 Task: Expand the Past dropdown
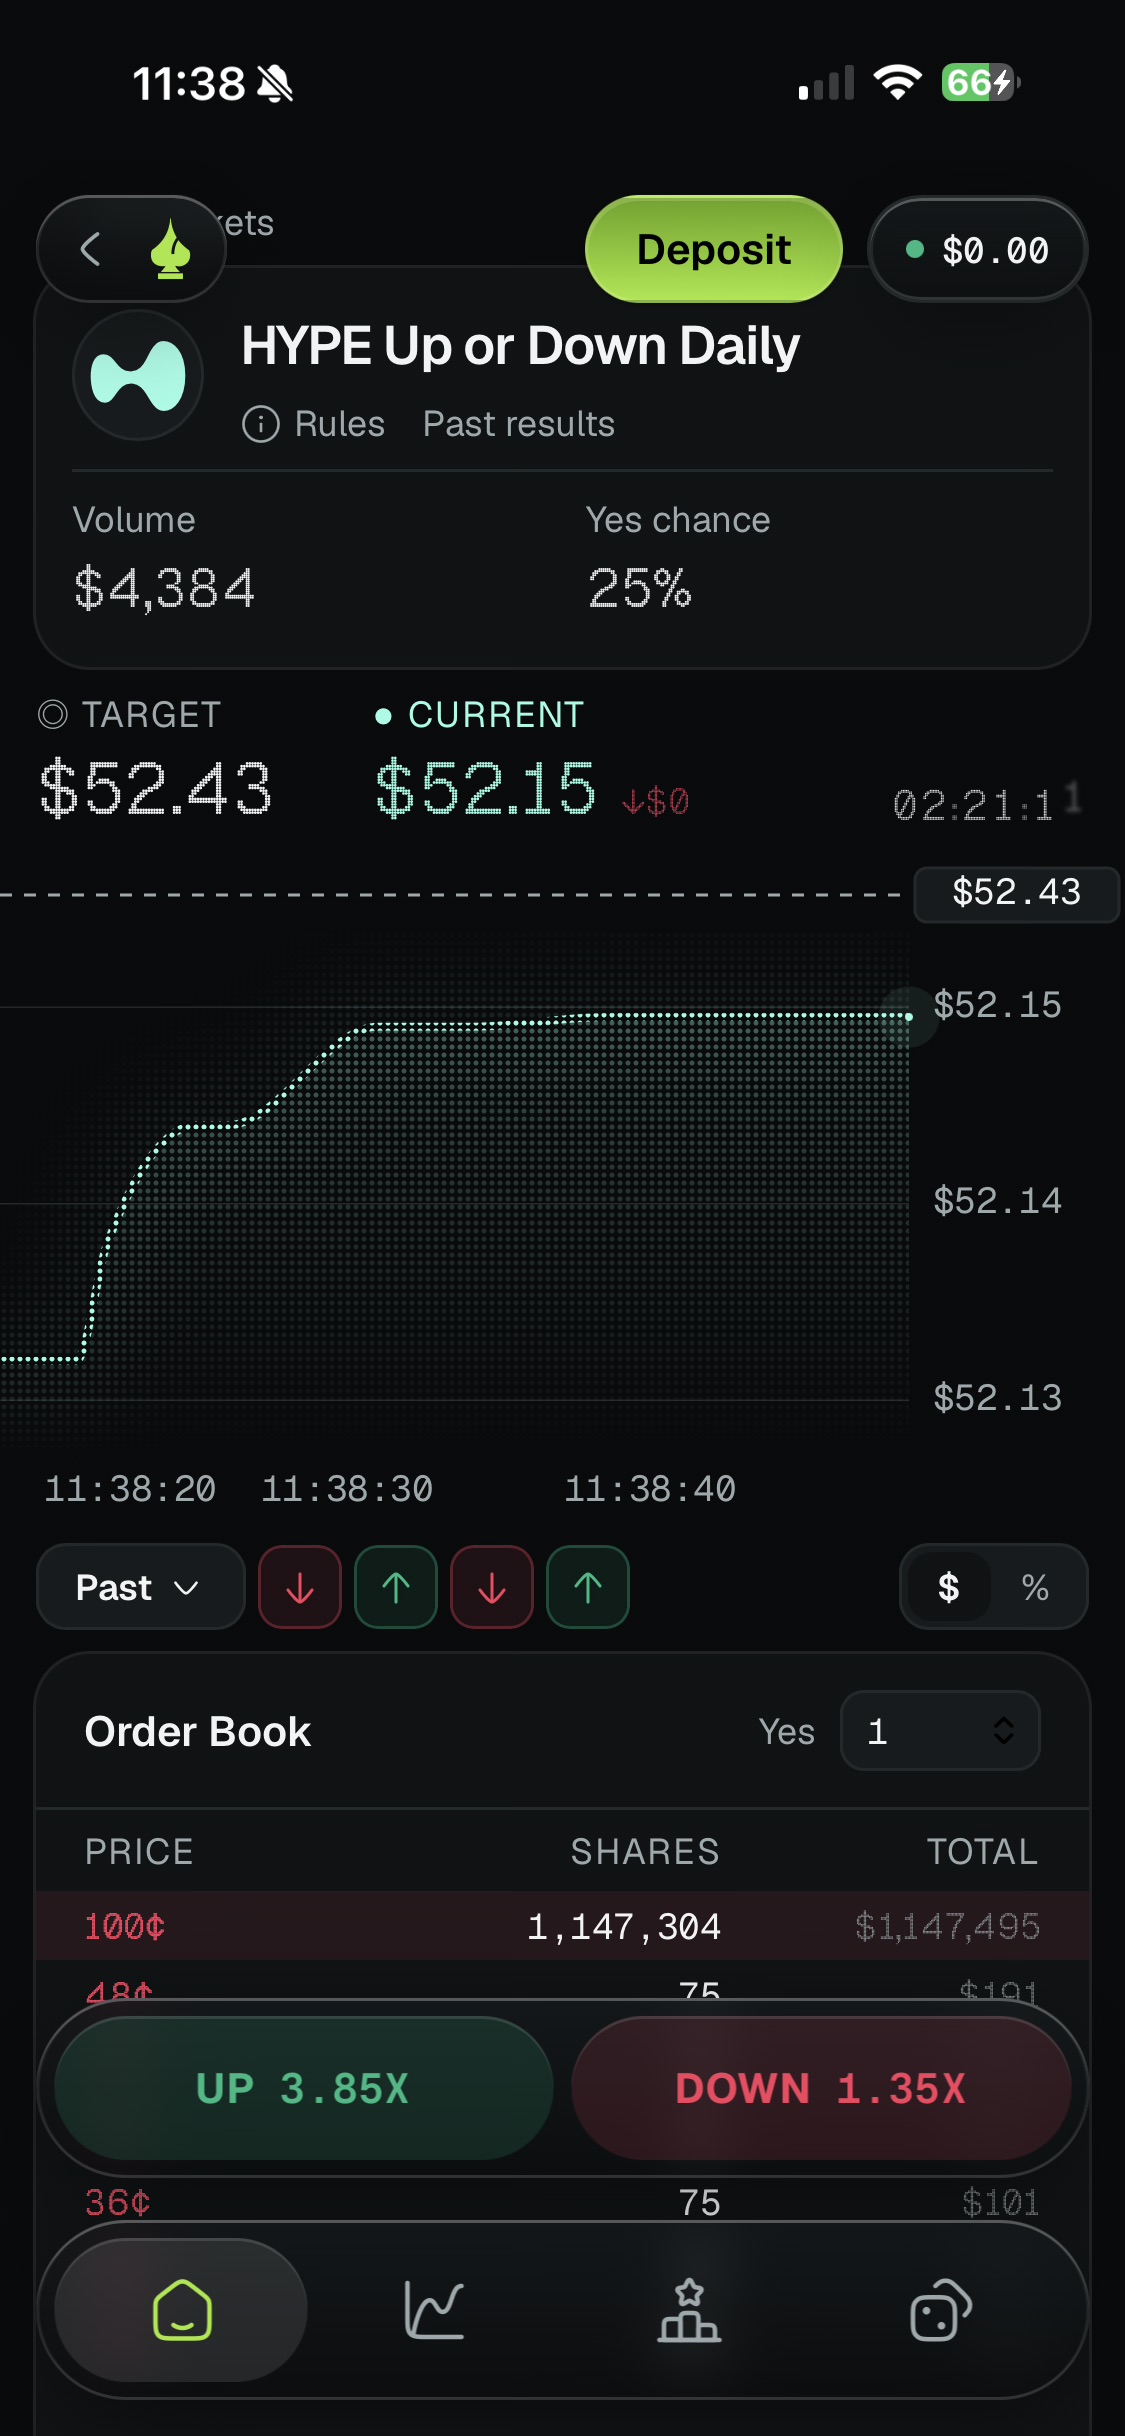tap(140, 1587)
